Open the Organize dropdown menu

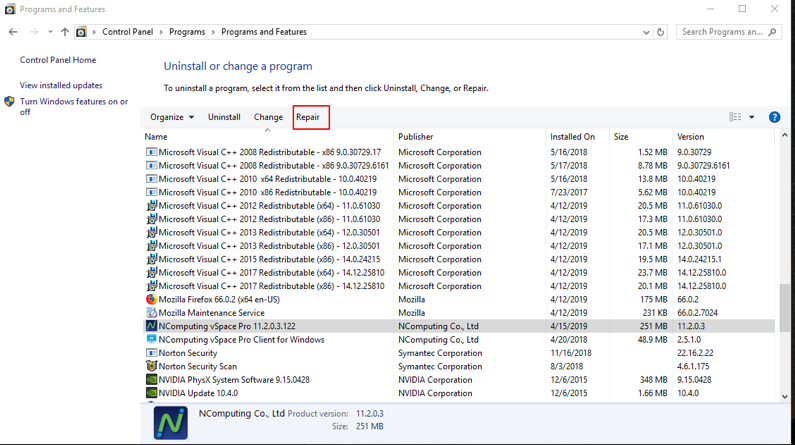pos(172,117)
